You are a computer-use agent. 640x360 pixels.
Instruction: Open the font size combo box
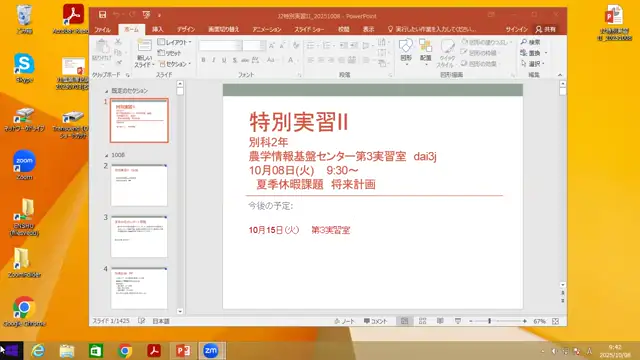pyautogui.click(x=254, y=46)
